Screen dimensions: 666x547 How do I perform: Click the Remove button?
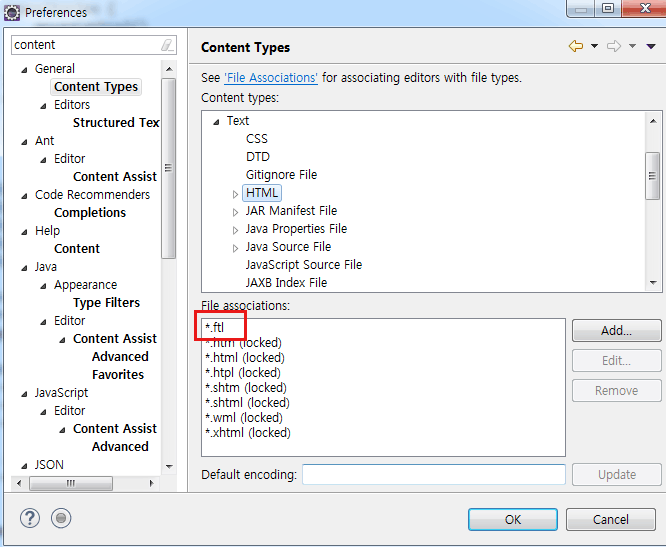[616, 391]
